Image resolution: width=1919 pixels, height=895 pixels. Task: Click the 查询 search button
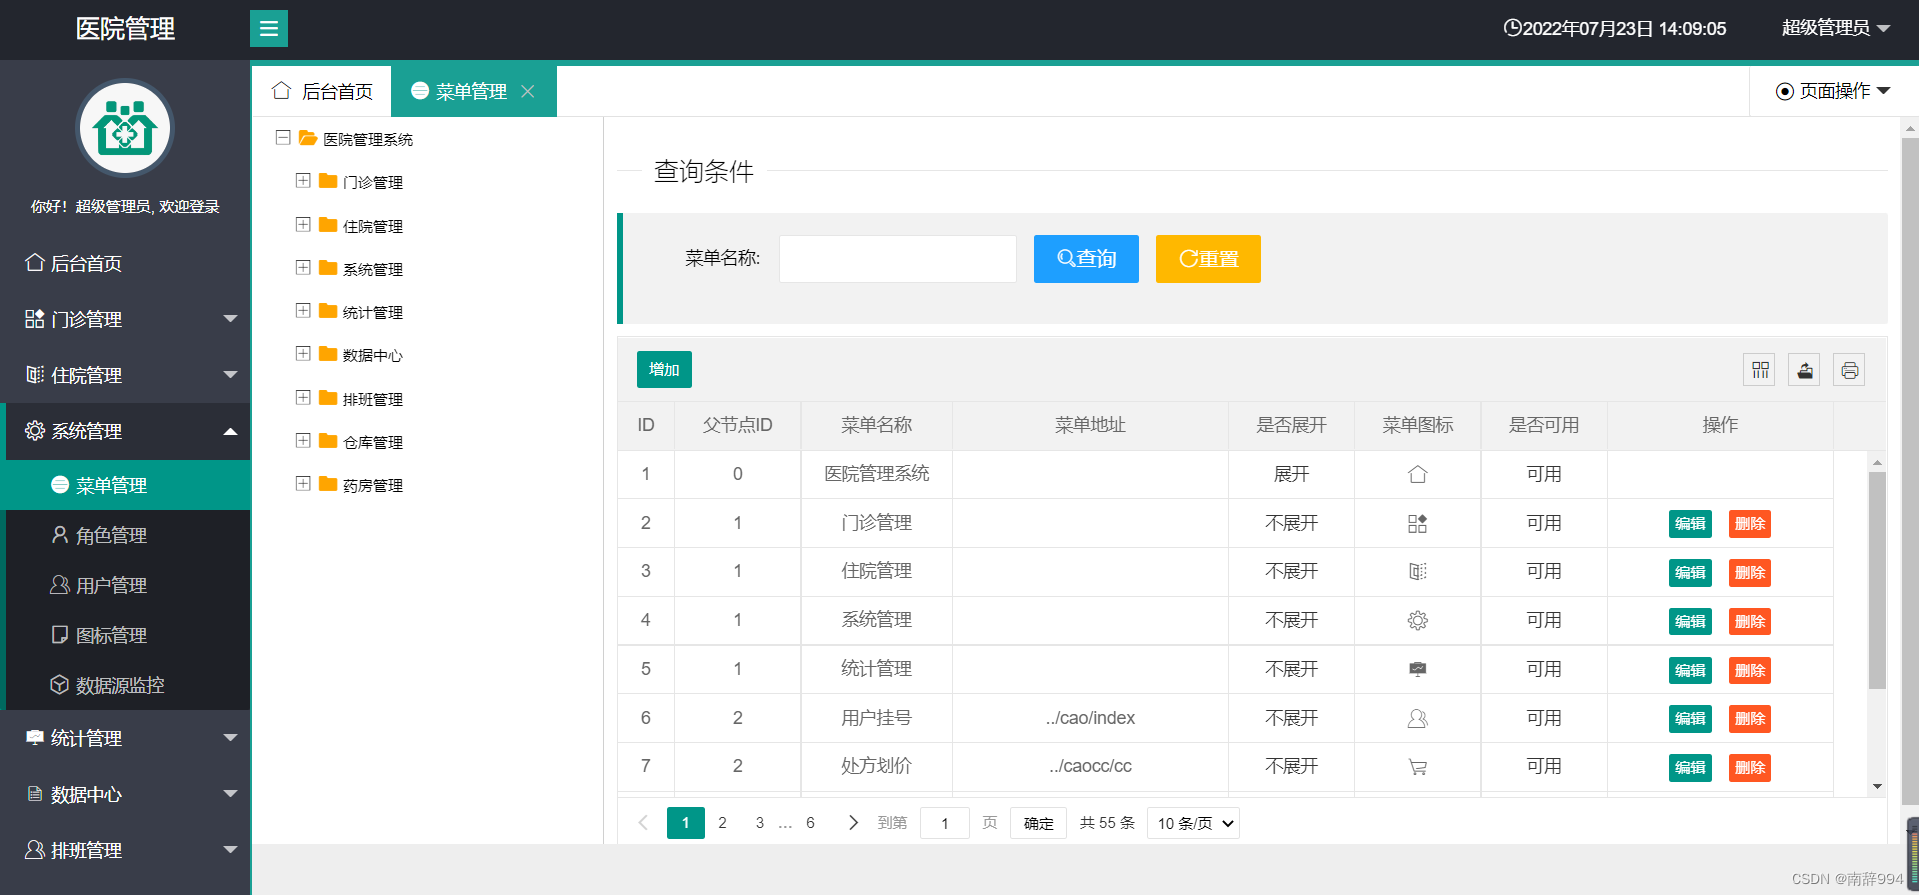point(1086,259)
